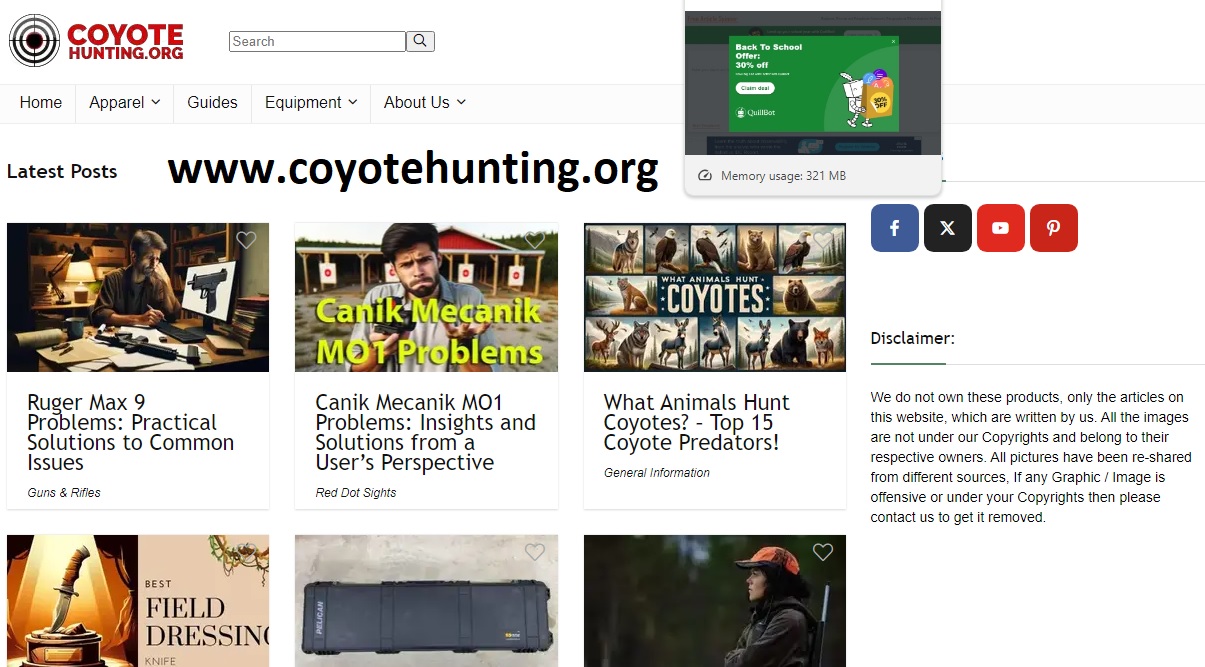Expand the Apparel menu

click(x=124, y=102)
